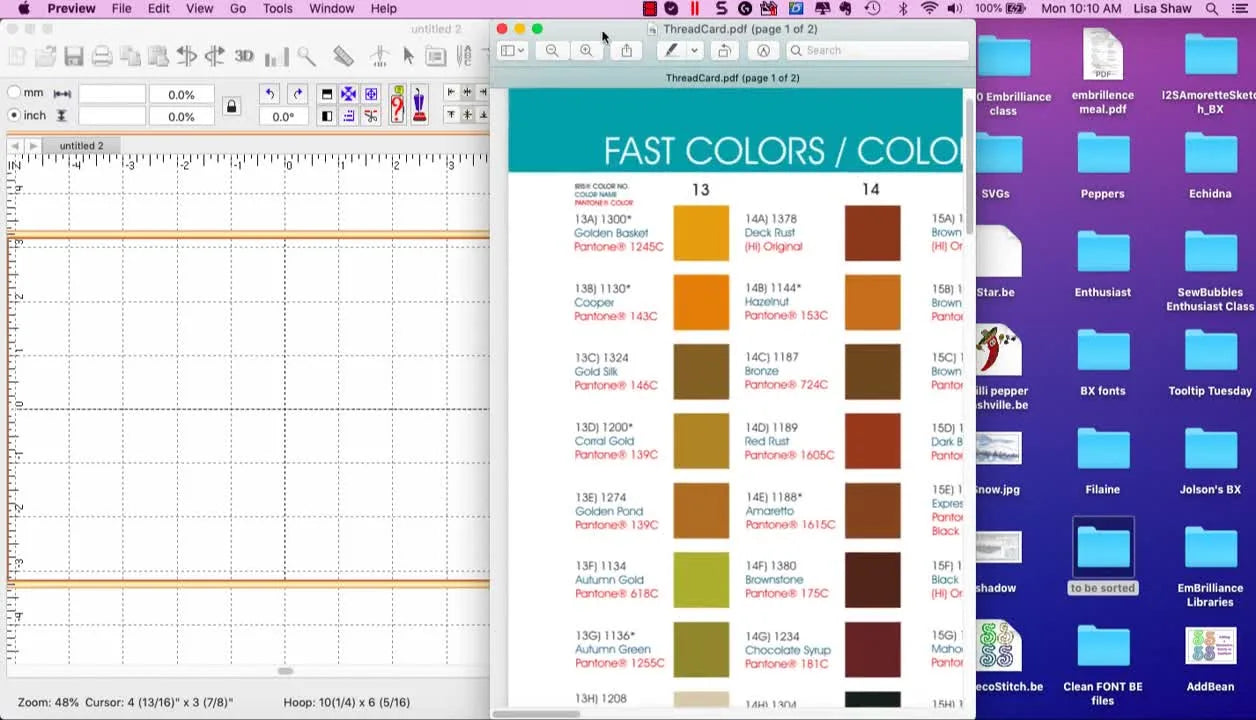Click the sewing machine simulator icon
This screenshot has height=720, width=1256.
point(419,105)
